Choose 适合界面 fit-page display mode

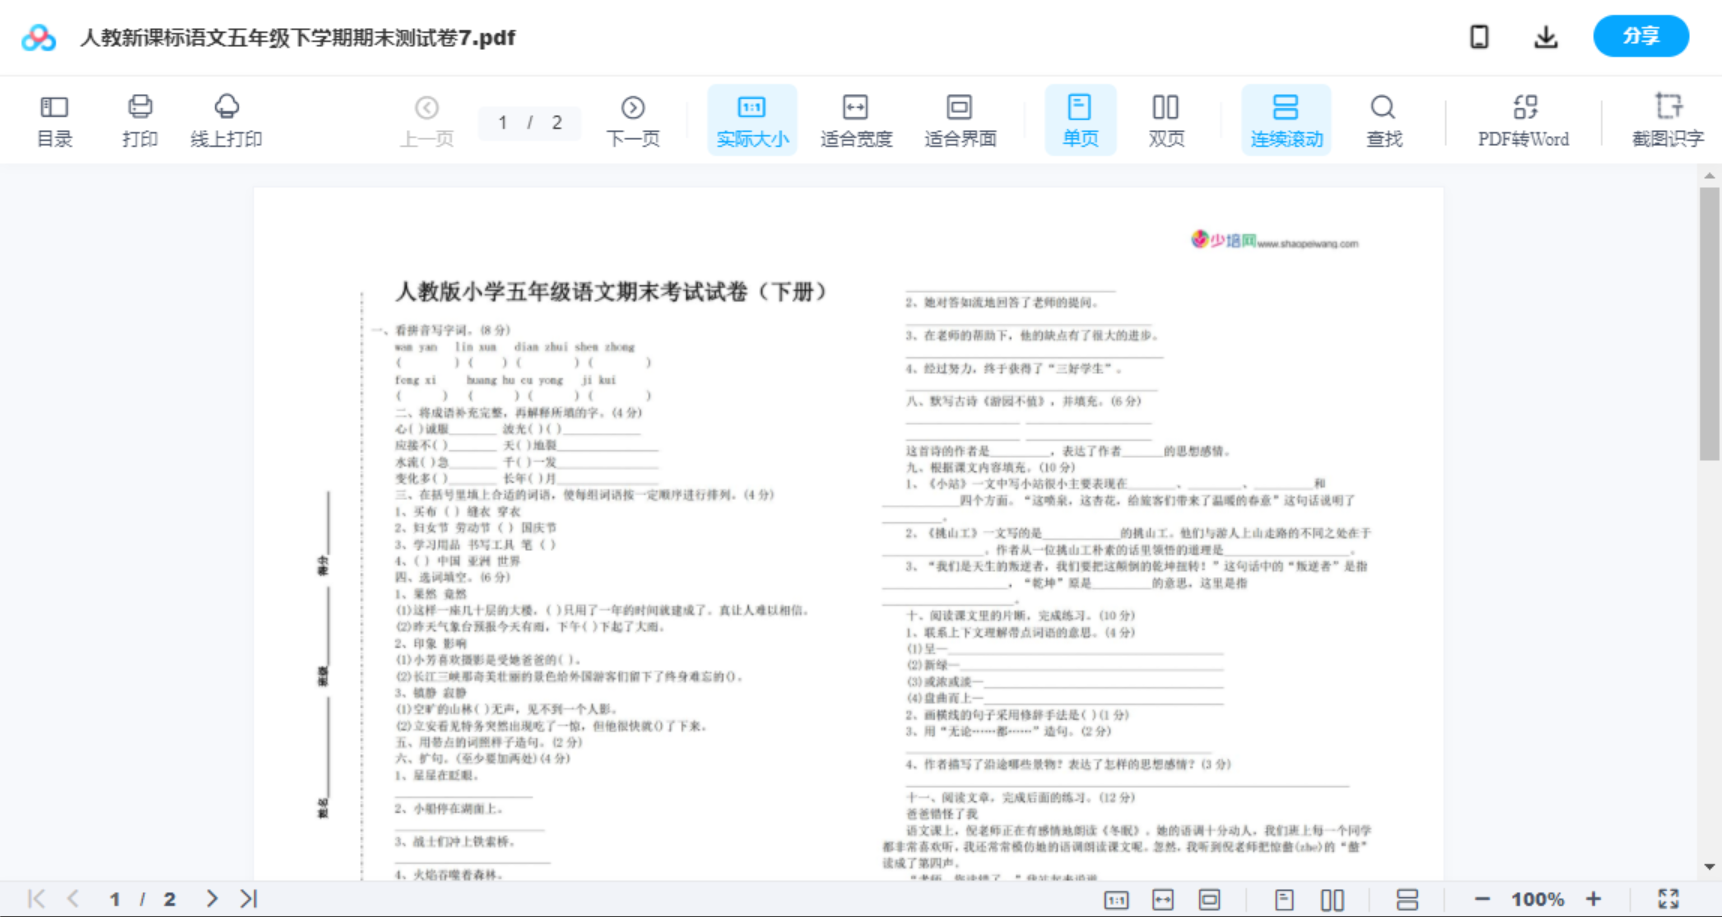pyautogui.click(x=959, y=118)
